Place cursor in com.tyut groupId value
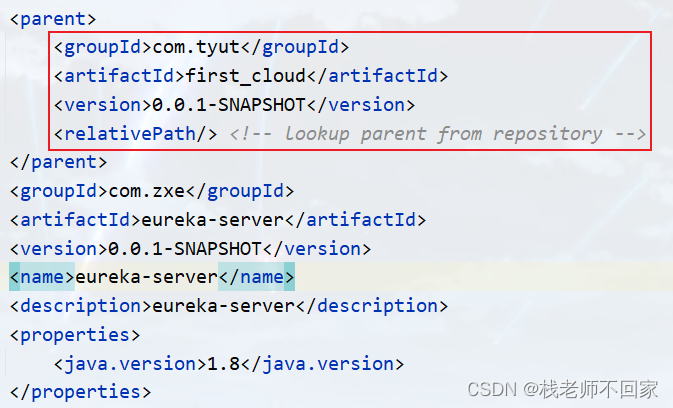Image resolution: width=673 pixels, height=408 pixels. tap(196, 47)
